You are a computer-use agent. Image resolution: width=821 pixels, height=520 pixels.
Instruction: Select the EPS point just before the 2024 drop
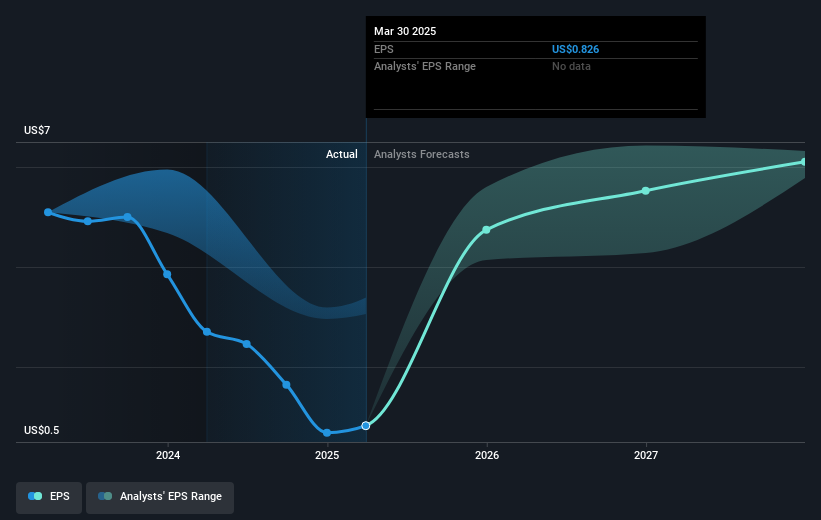click(x=127, y=217)
